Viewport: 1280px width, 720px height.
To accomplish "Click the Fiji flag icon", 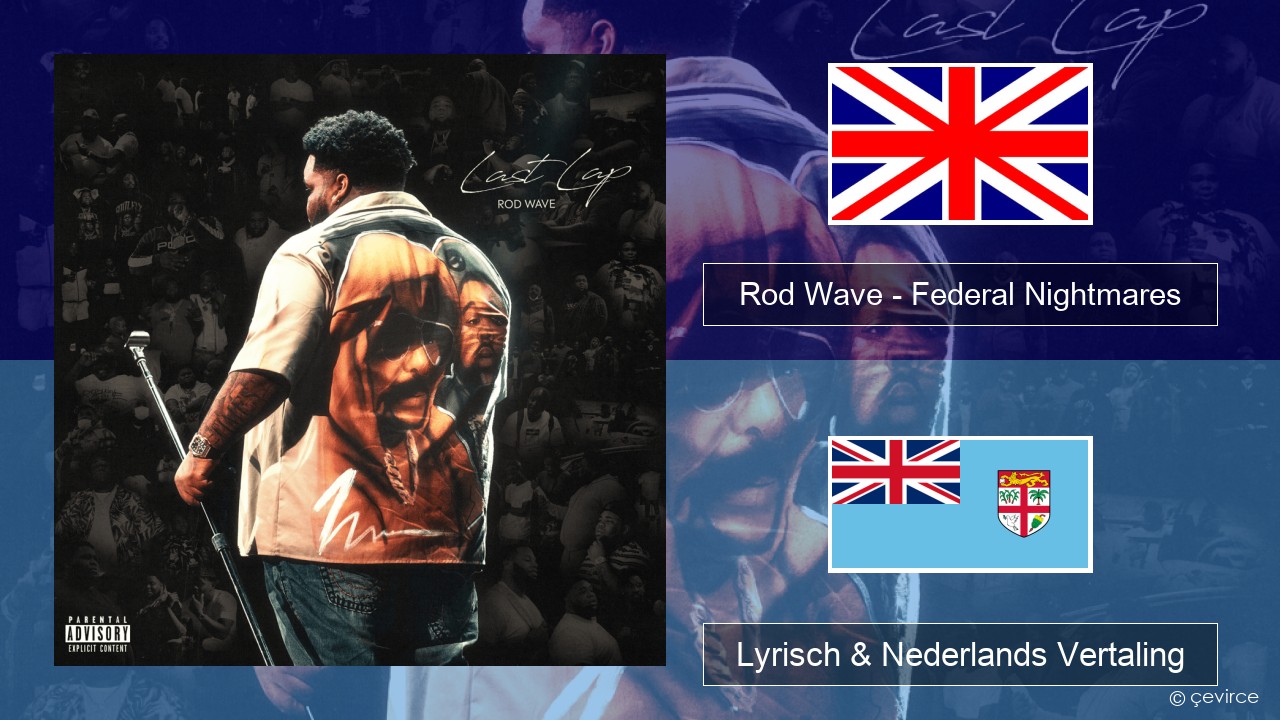I will [x=960, y=504].
